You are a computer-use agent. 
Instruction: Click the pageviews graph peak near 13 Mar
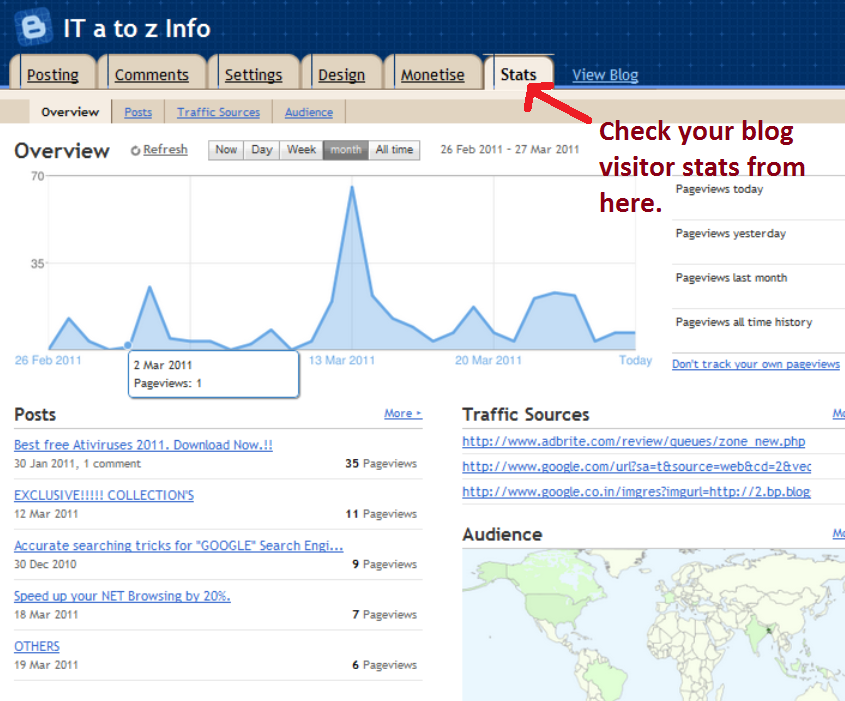pyautogui.click(x=352, y=188)
